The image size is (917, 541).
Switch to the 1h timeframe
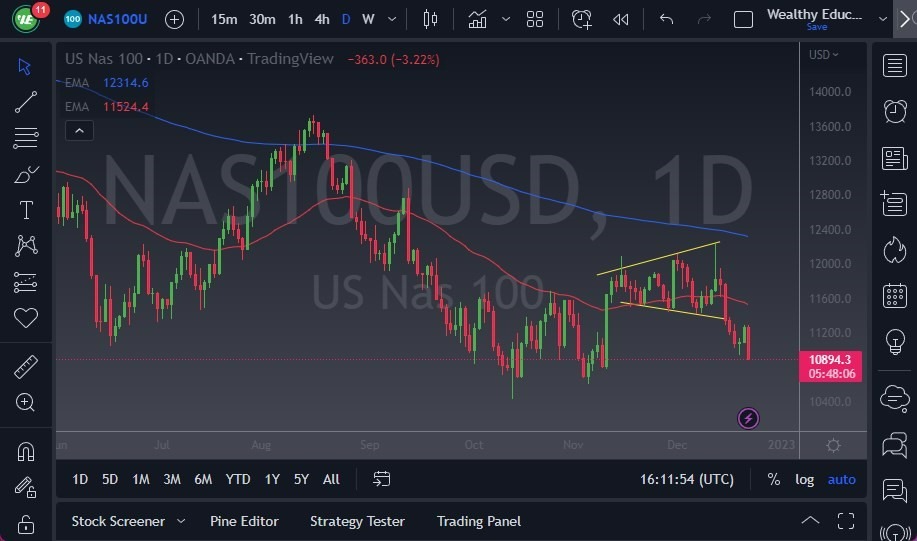coord(295,19)
